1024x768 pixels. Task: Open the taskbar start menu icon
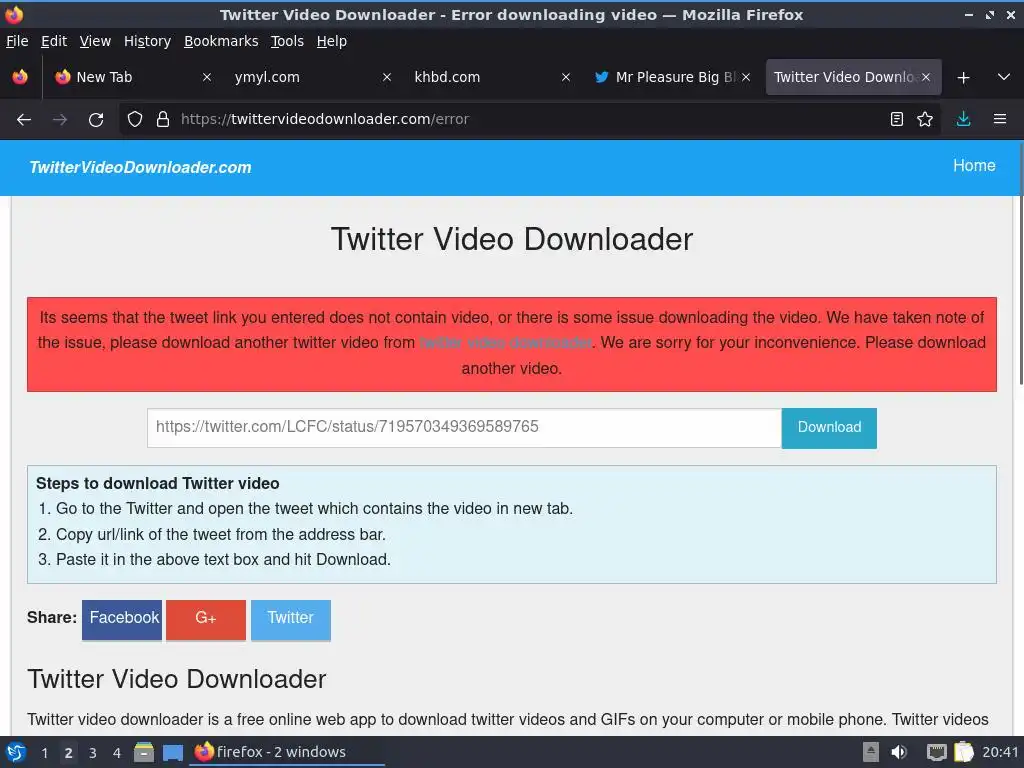[x=16, y=752]
